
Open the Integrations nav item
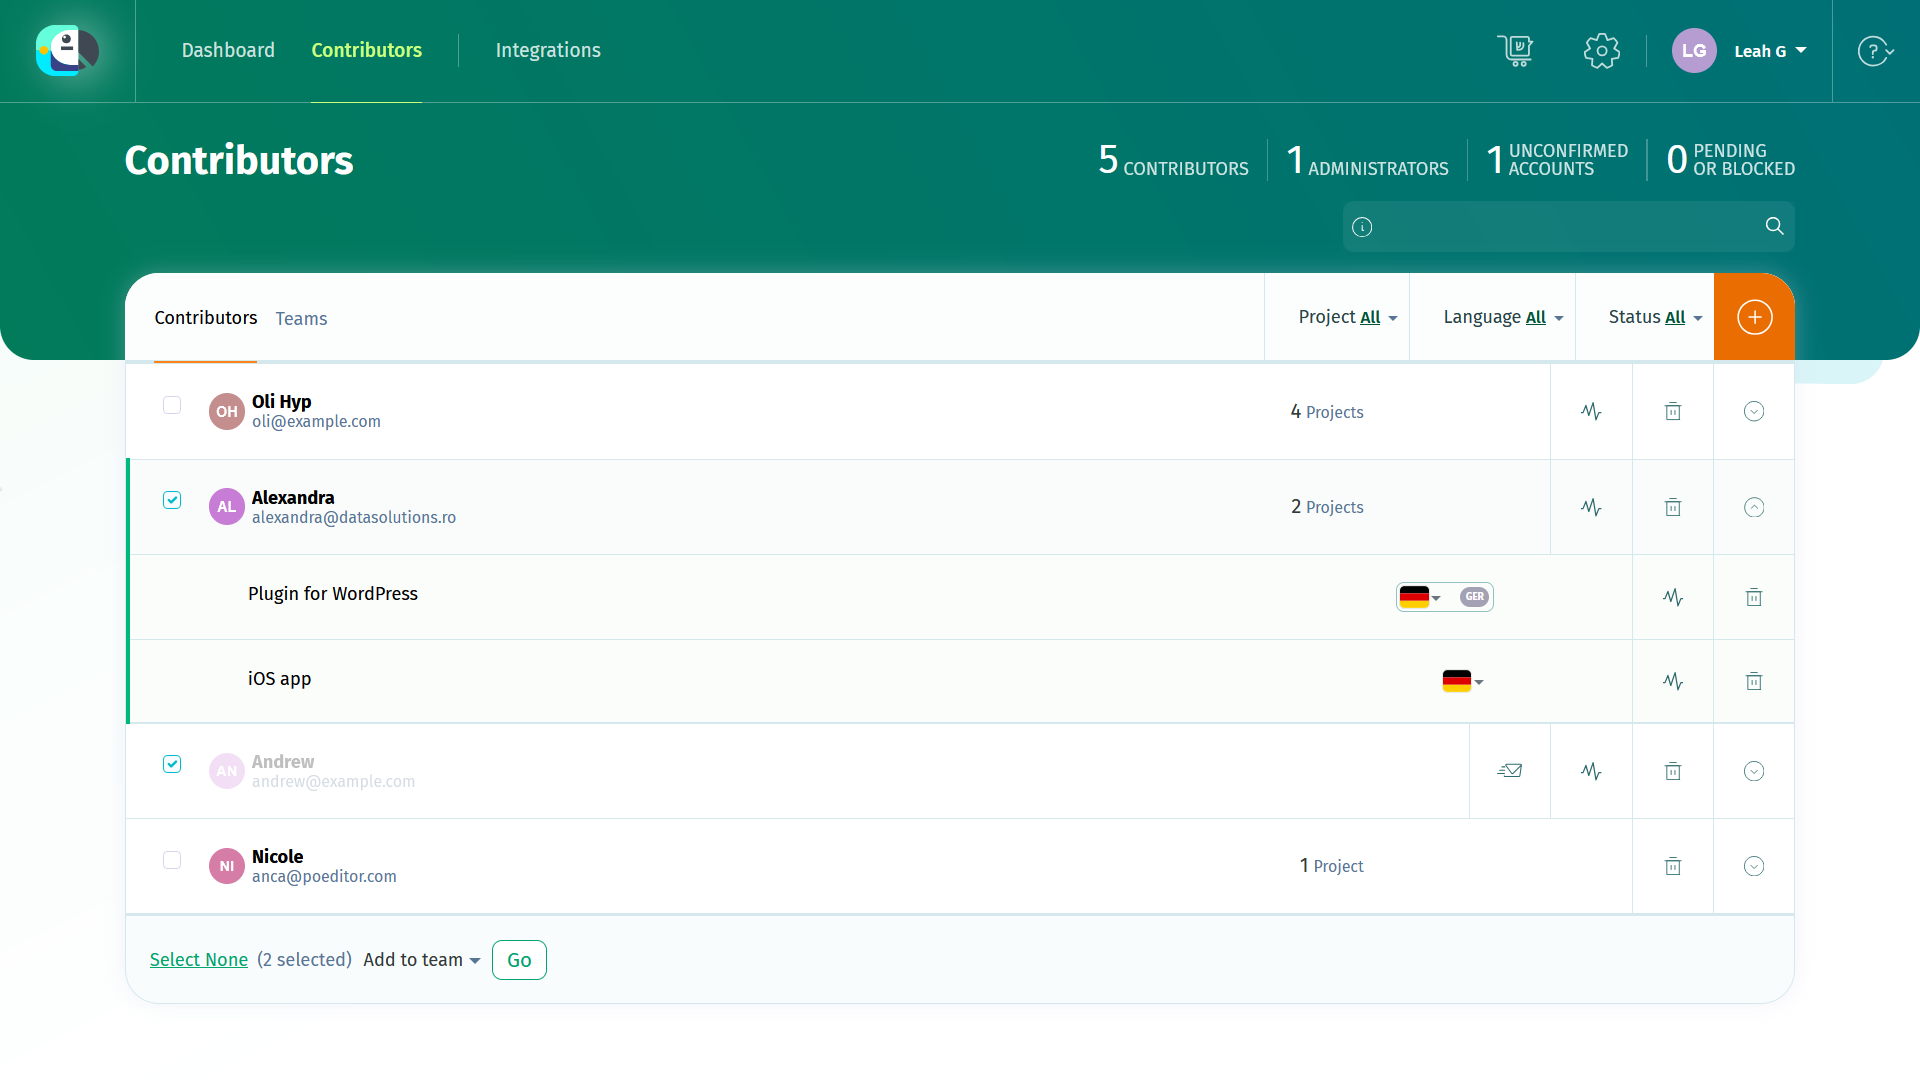tap(548, 50)
